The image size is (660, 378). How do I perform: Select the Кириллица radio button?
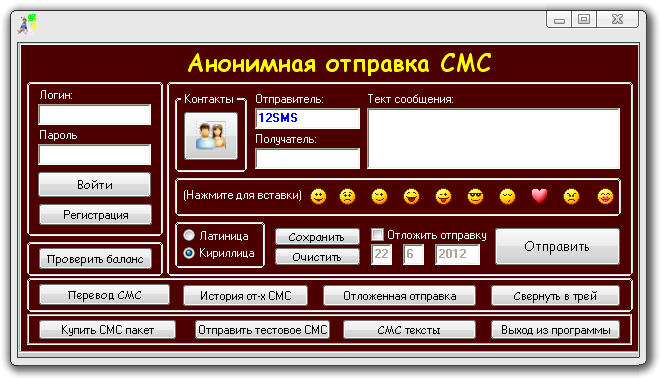click(189, 253)
